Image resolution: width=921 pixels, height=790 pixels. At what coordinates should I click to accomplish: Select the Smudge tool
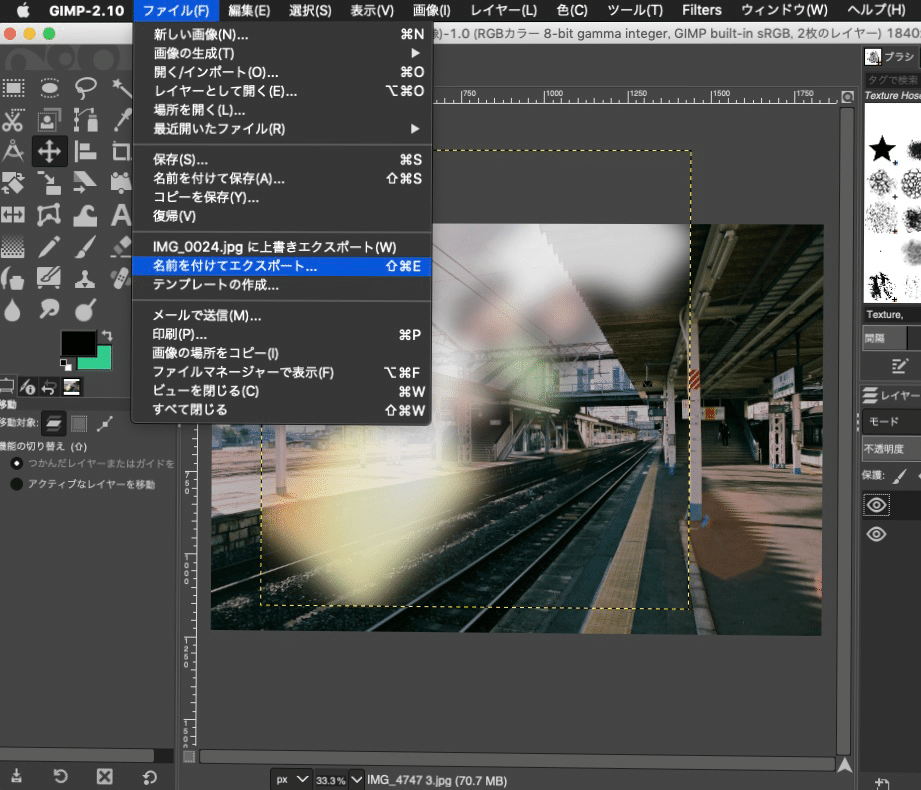49,310
